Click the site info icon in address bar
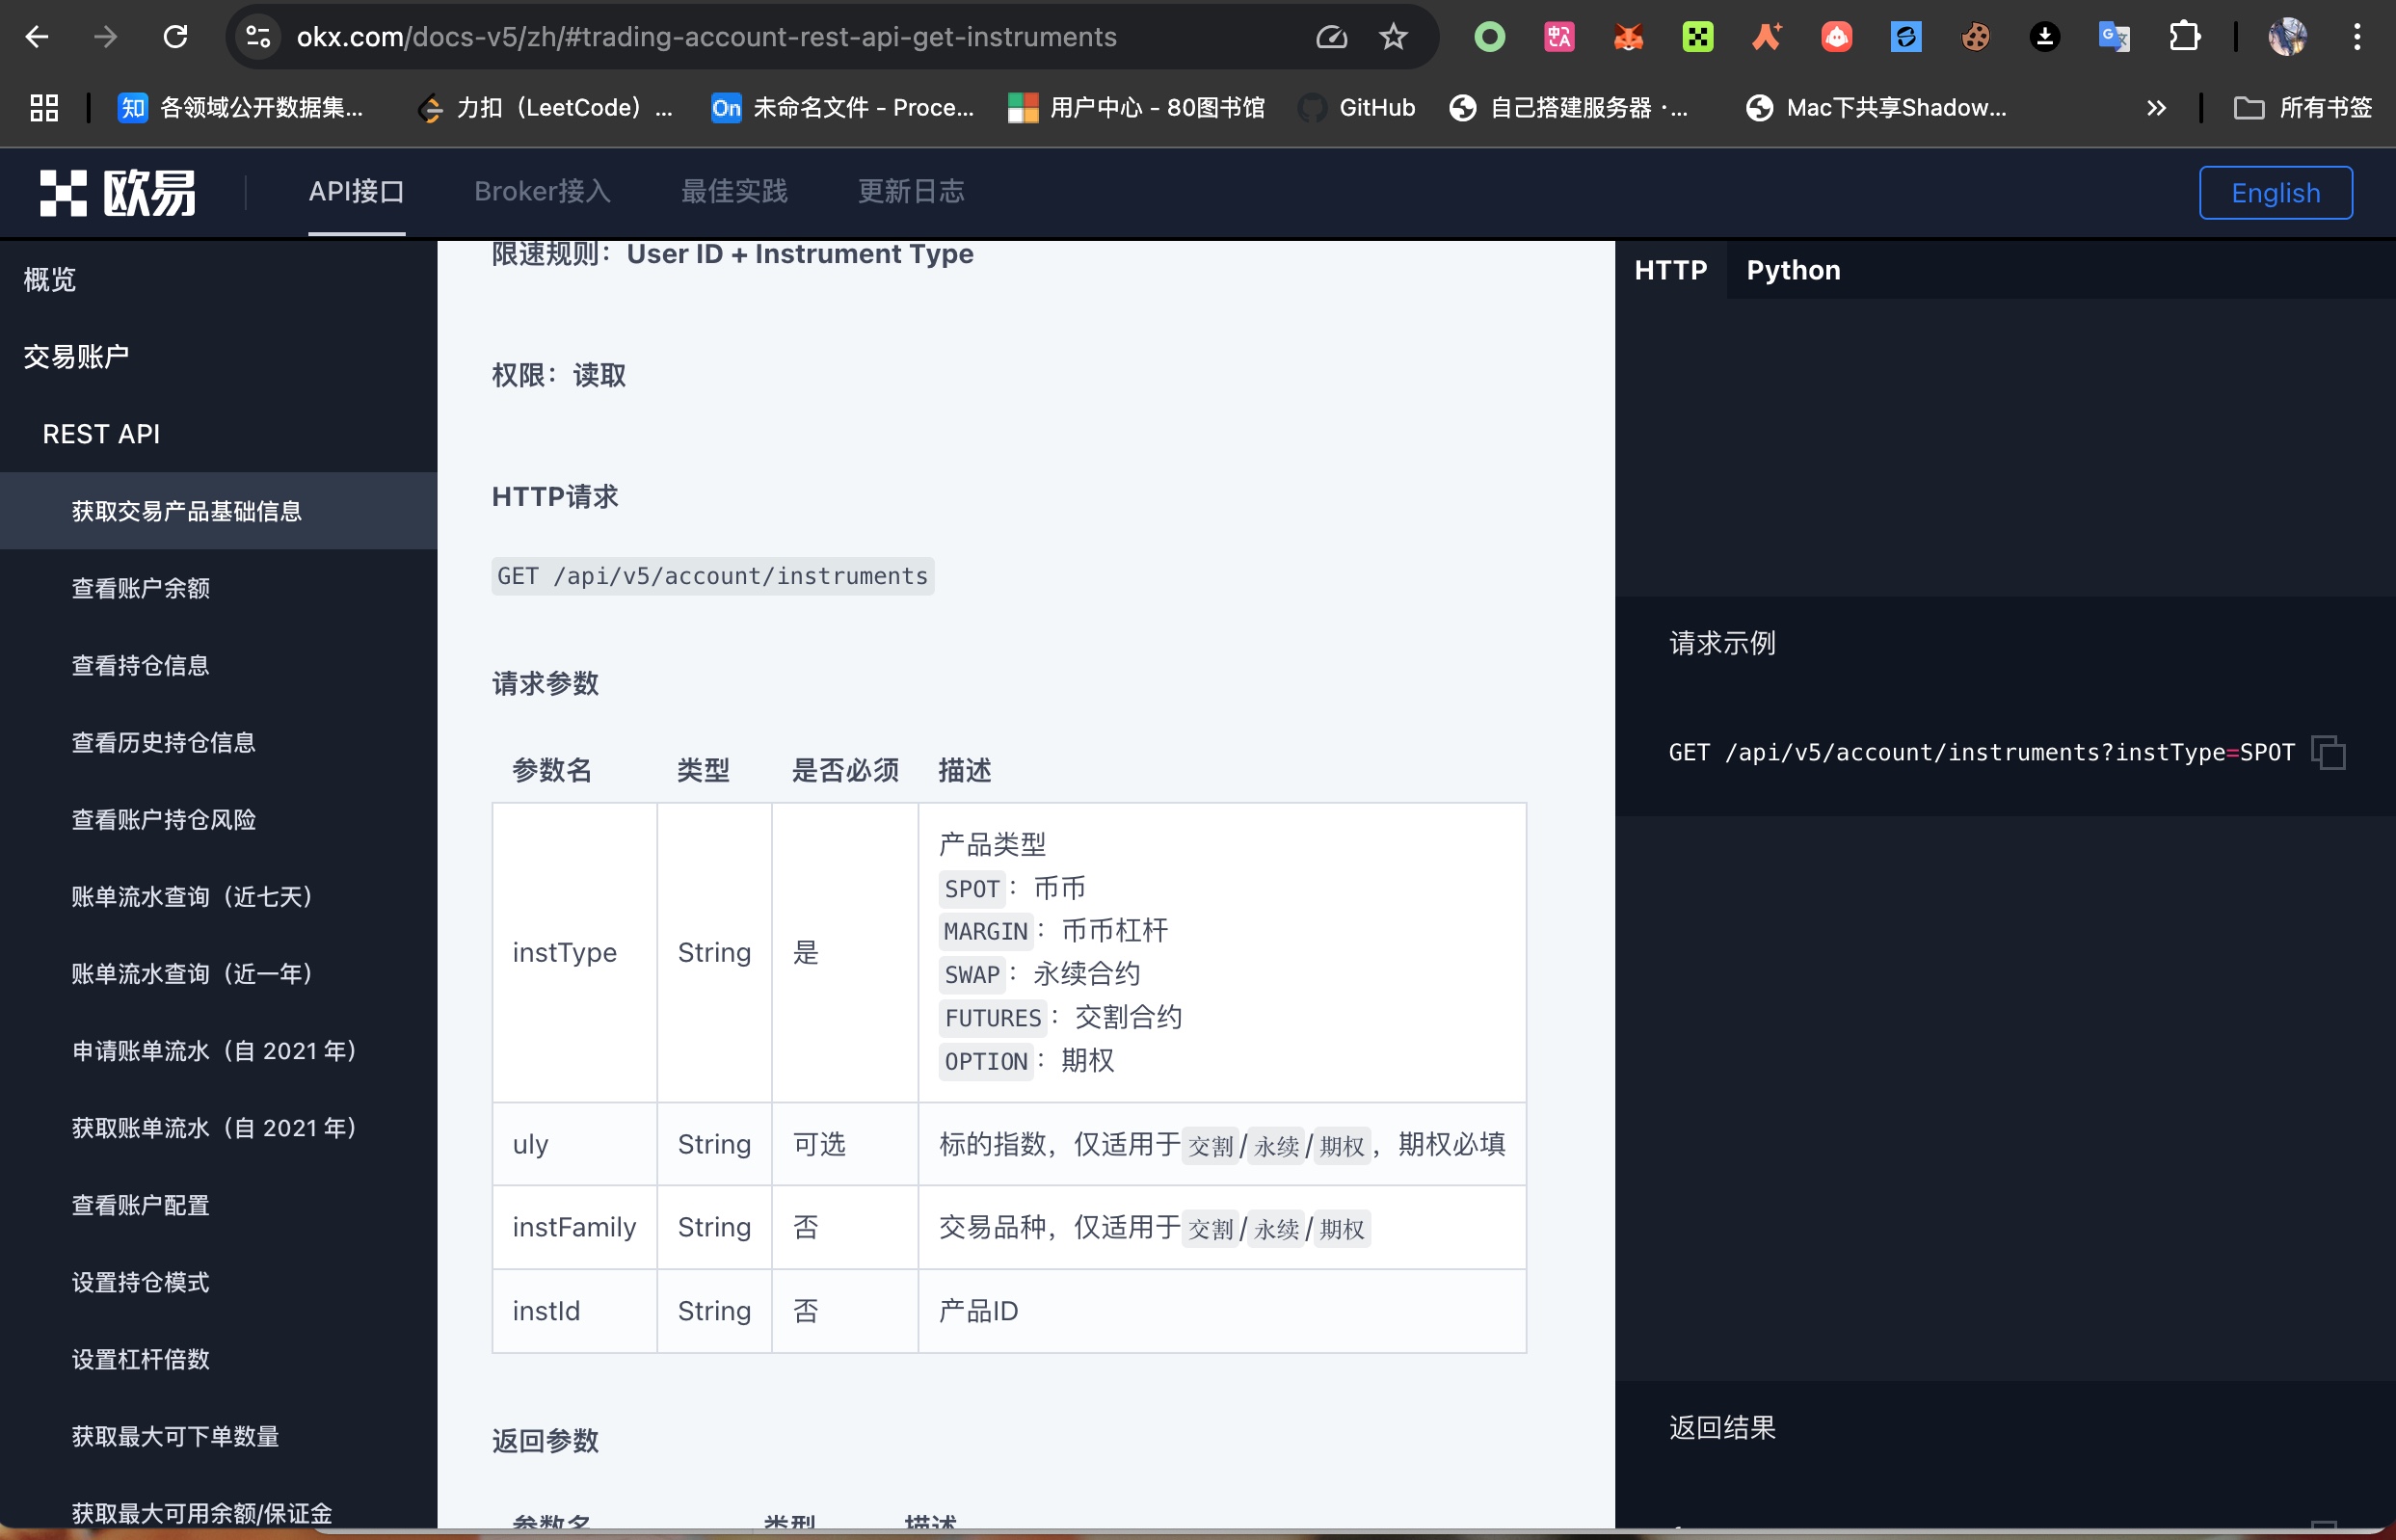The height and width of the screenshot is (1540, 2396). (x=258, y=37)
